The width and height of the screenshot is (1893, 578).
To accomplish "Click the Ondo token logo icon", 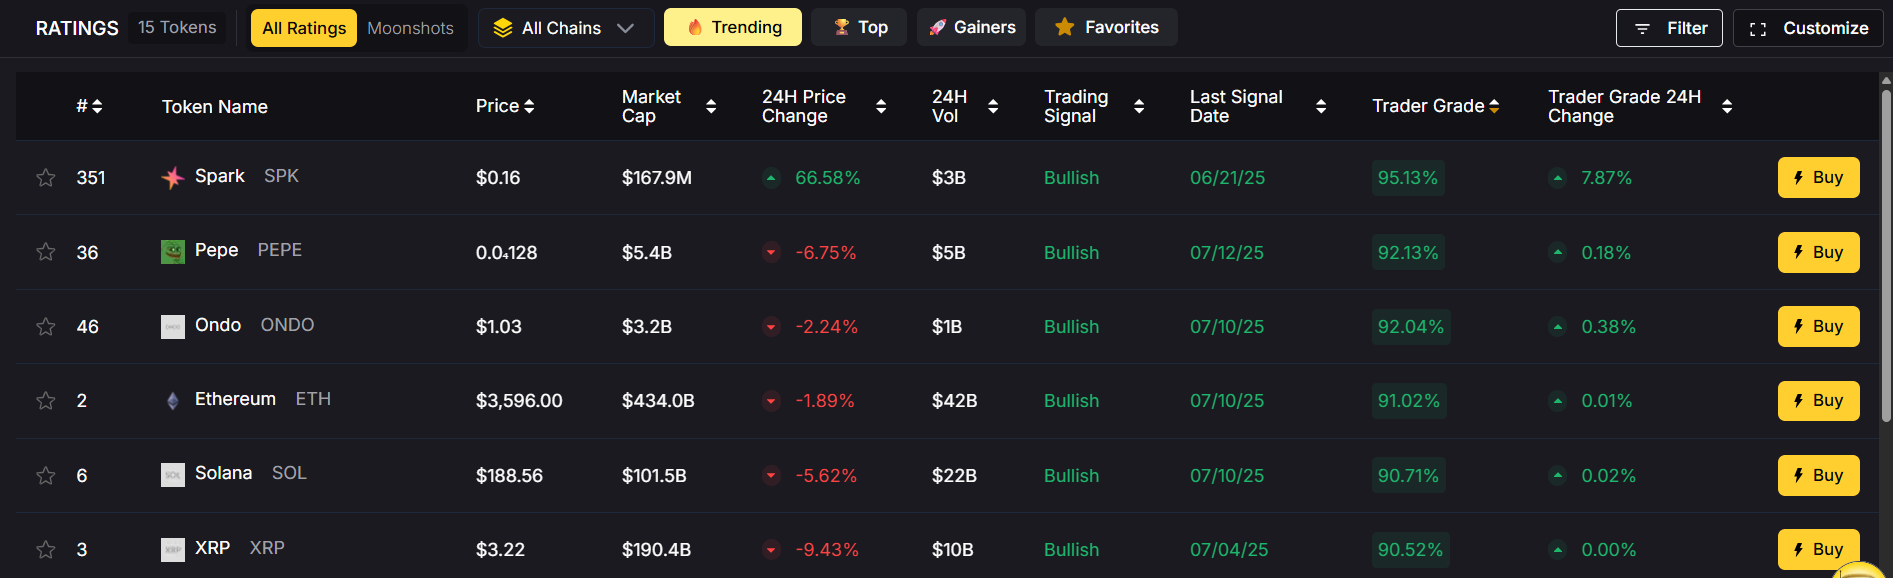I will tap(173, 327).
